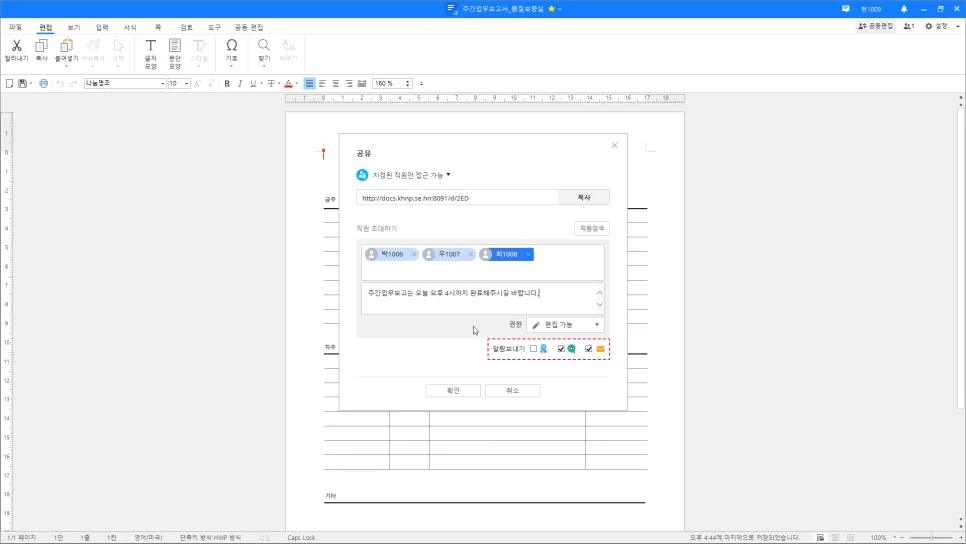Uncheck the chat message notification checkbox

561,349
